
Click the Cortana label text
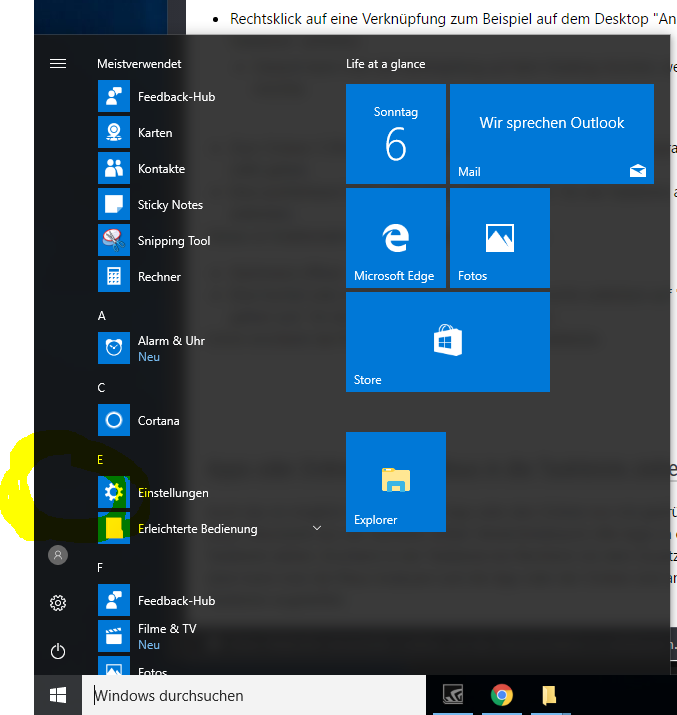159,421
